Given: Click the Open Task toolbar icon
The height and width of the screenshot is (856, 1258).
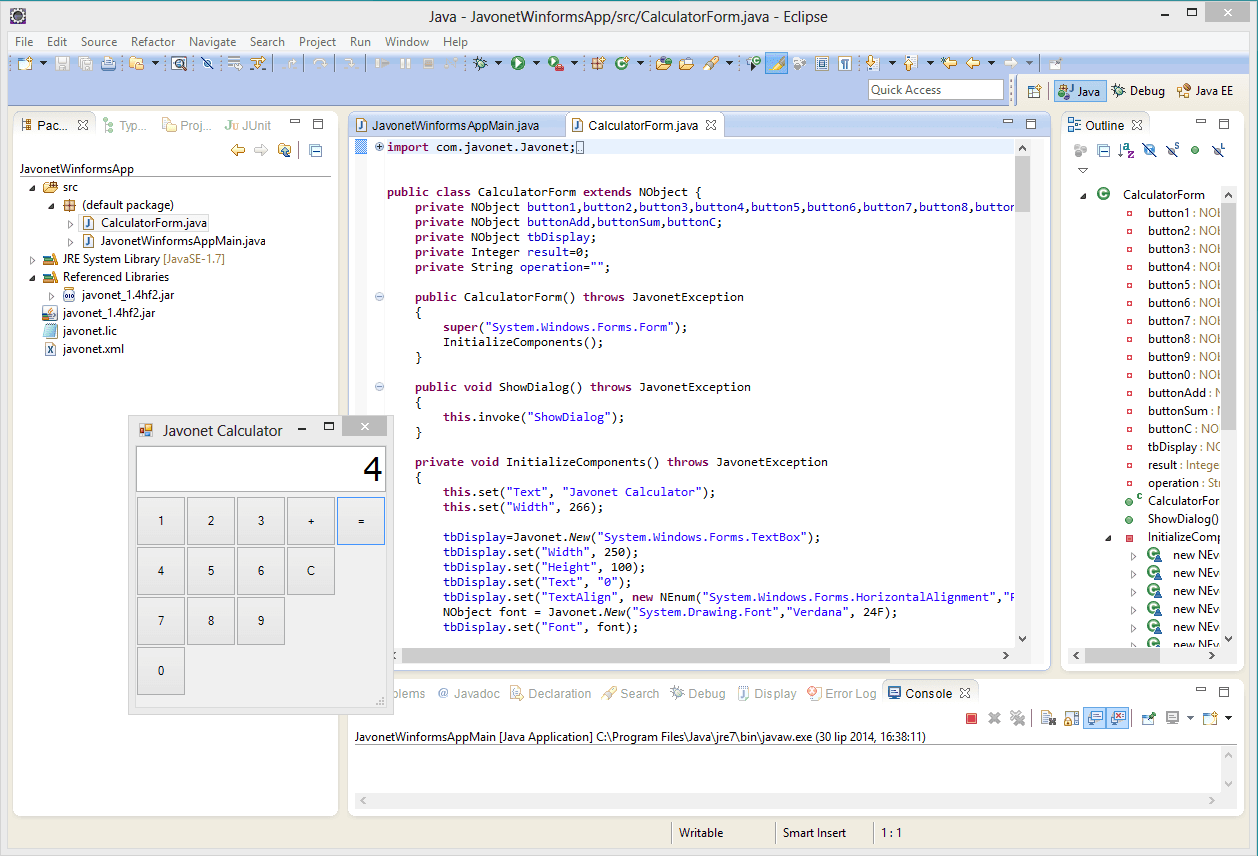Looking at the screenshot, I should 685,63.
